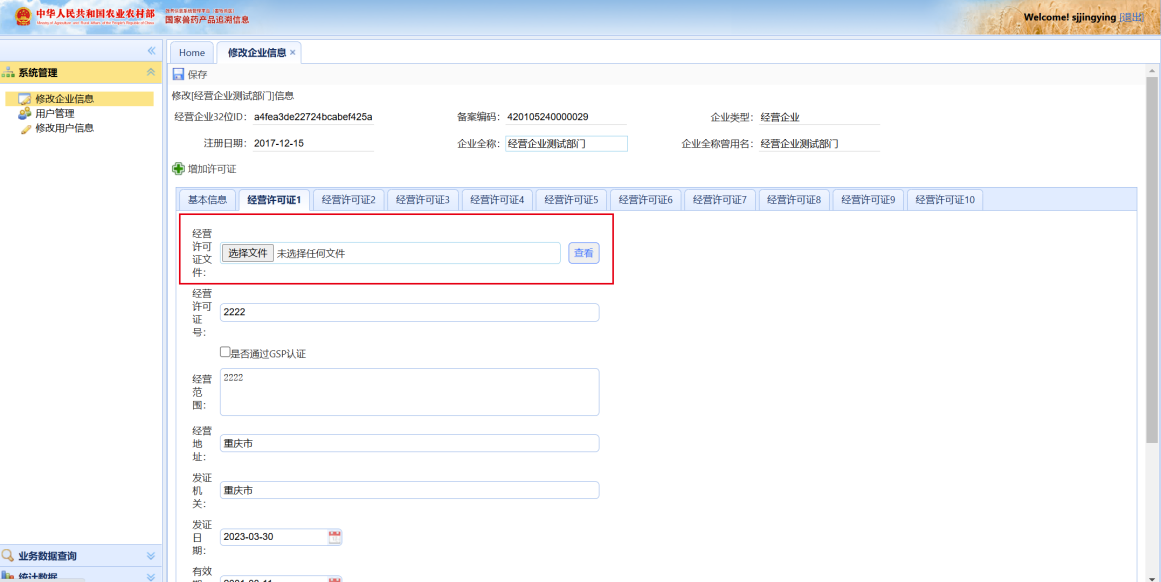Image resolution: width=1161 pixels, height=582 pixels.
Task: Close the 修改企业信息 tab
Action: [293, 53]
